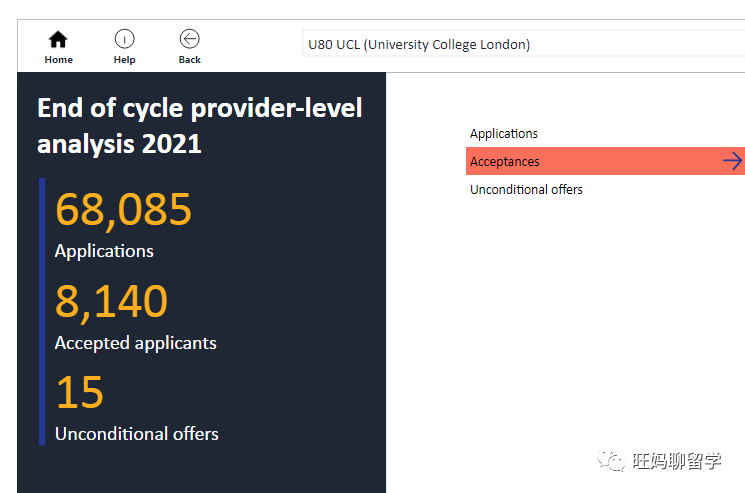Open the U80 UCL provider dropdown
Image resolution: width=745 pixels, height=493 pixels.
[x=522, y=44]
